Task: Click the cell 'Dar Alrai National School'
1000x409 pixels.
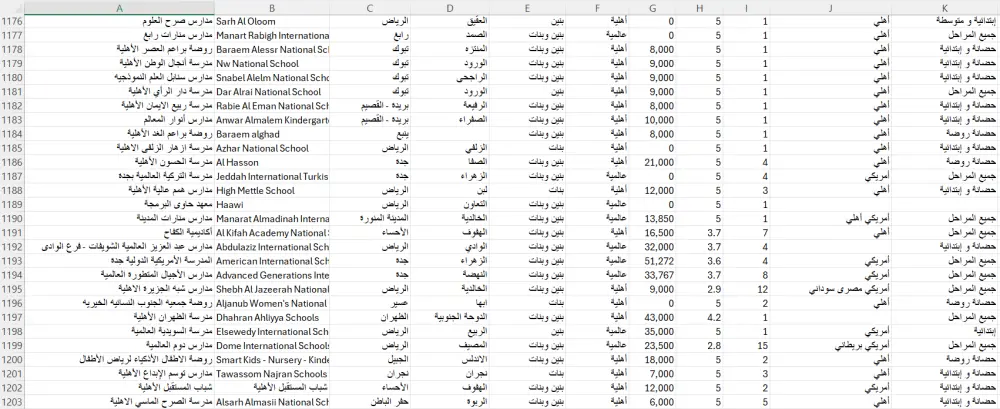Action: (x=272, y=92)
